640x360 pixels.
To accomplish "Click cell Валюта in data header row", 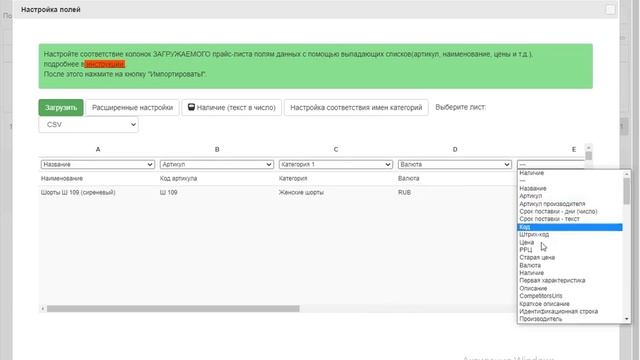I will (x=409, y=178).
